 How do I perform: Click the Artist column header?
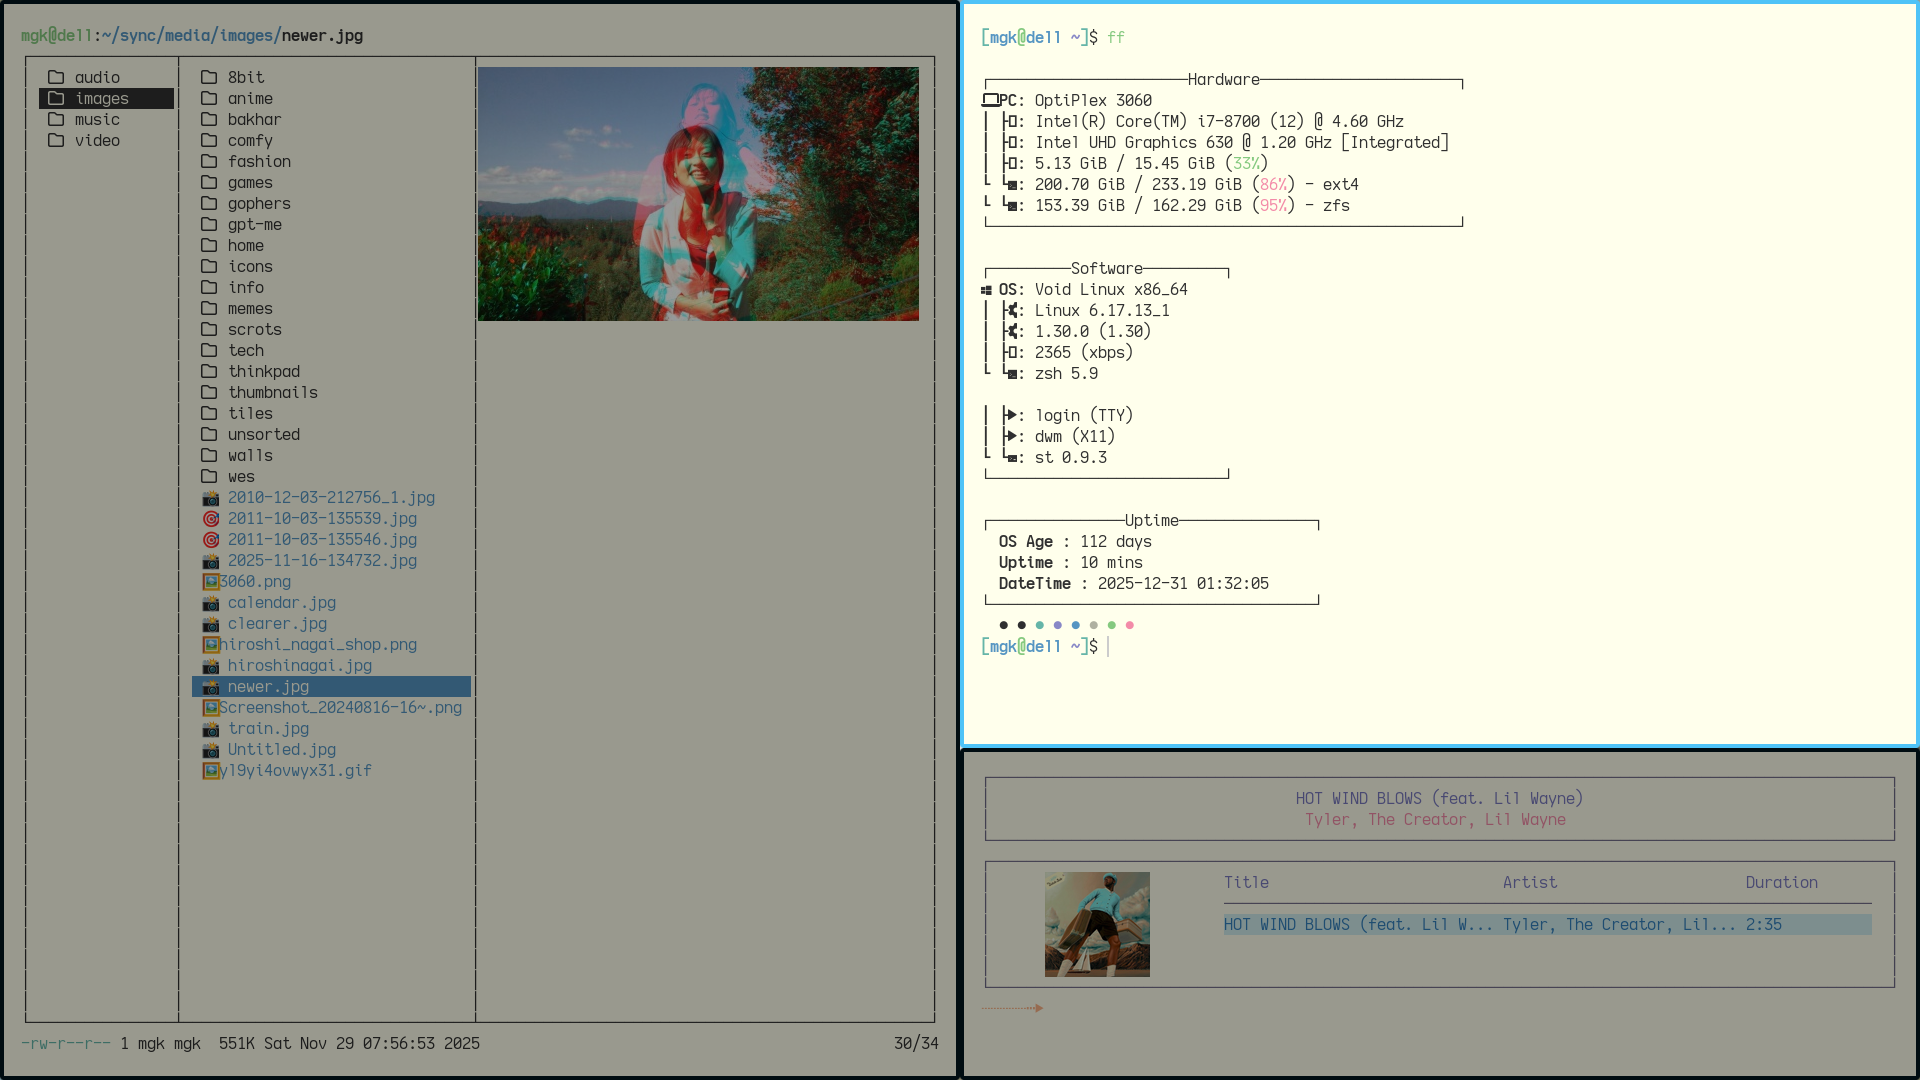(x=1529, y=882)
